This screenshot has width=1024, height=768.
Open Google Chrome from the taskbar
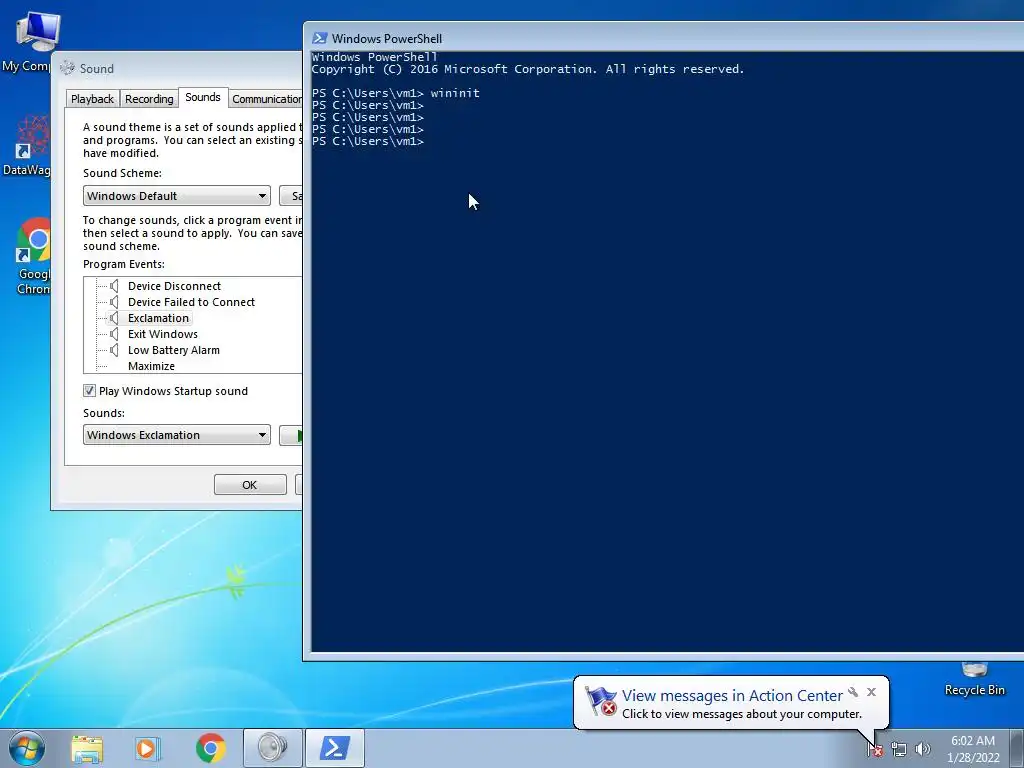pos(210,748)
